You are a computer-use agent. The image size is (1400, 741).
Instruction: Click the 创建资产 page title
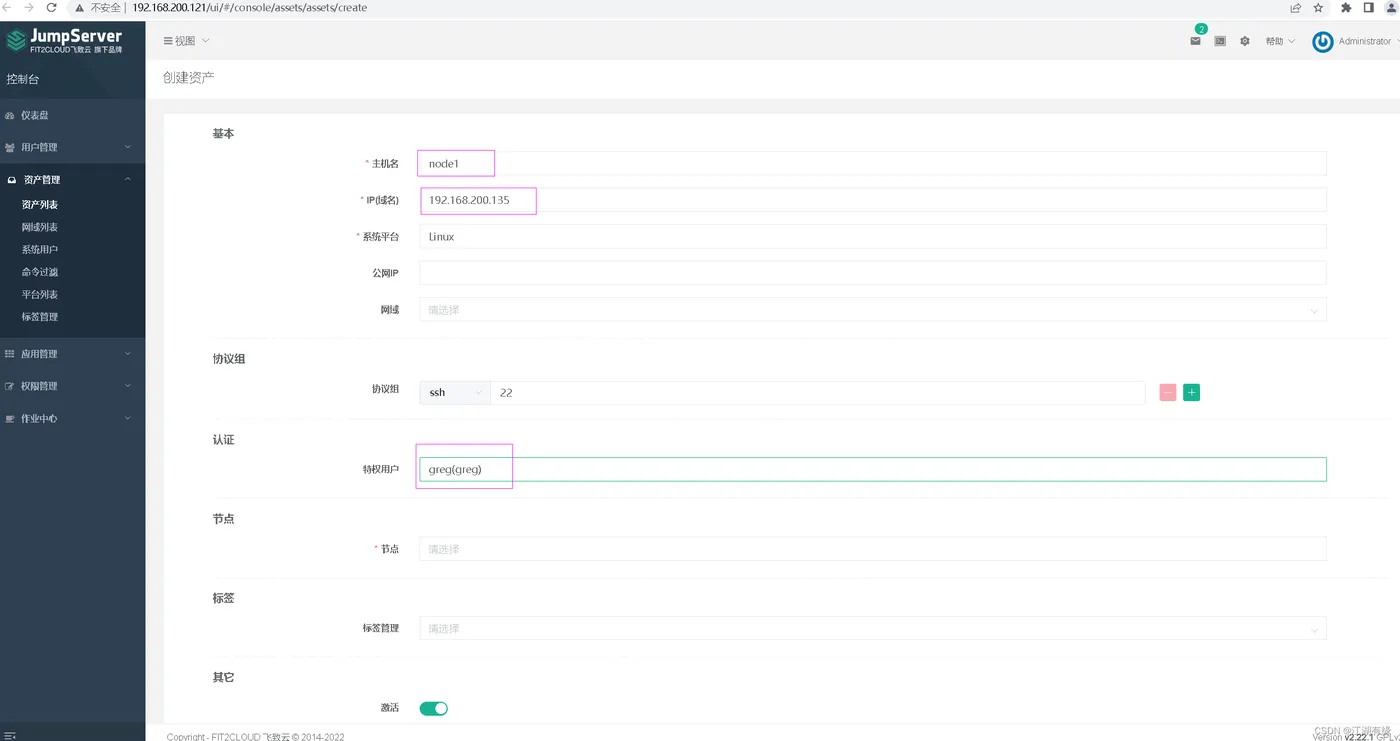[x=188, y=77]
